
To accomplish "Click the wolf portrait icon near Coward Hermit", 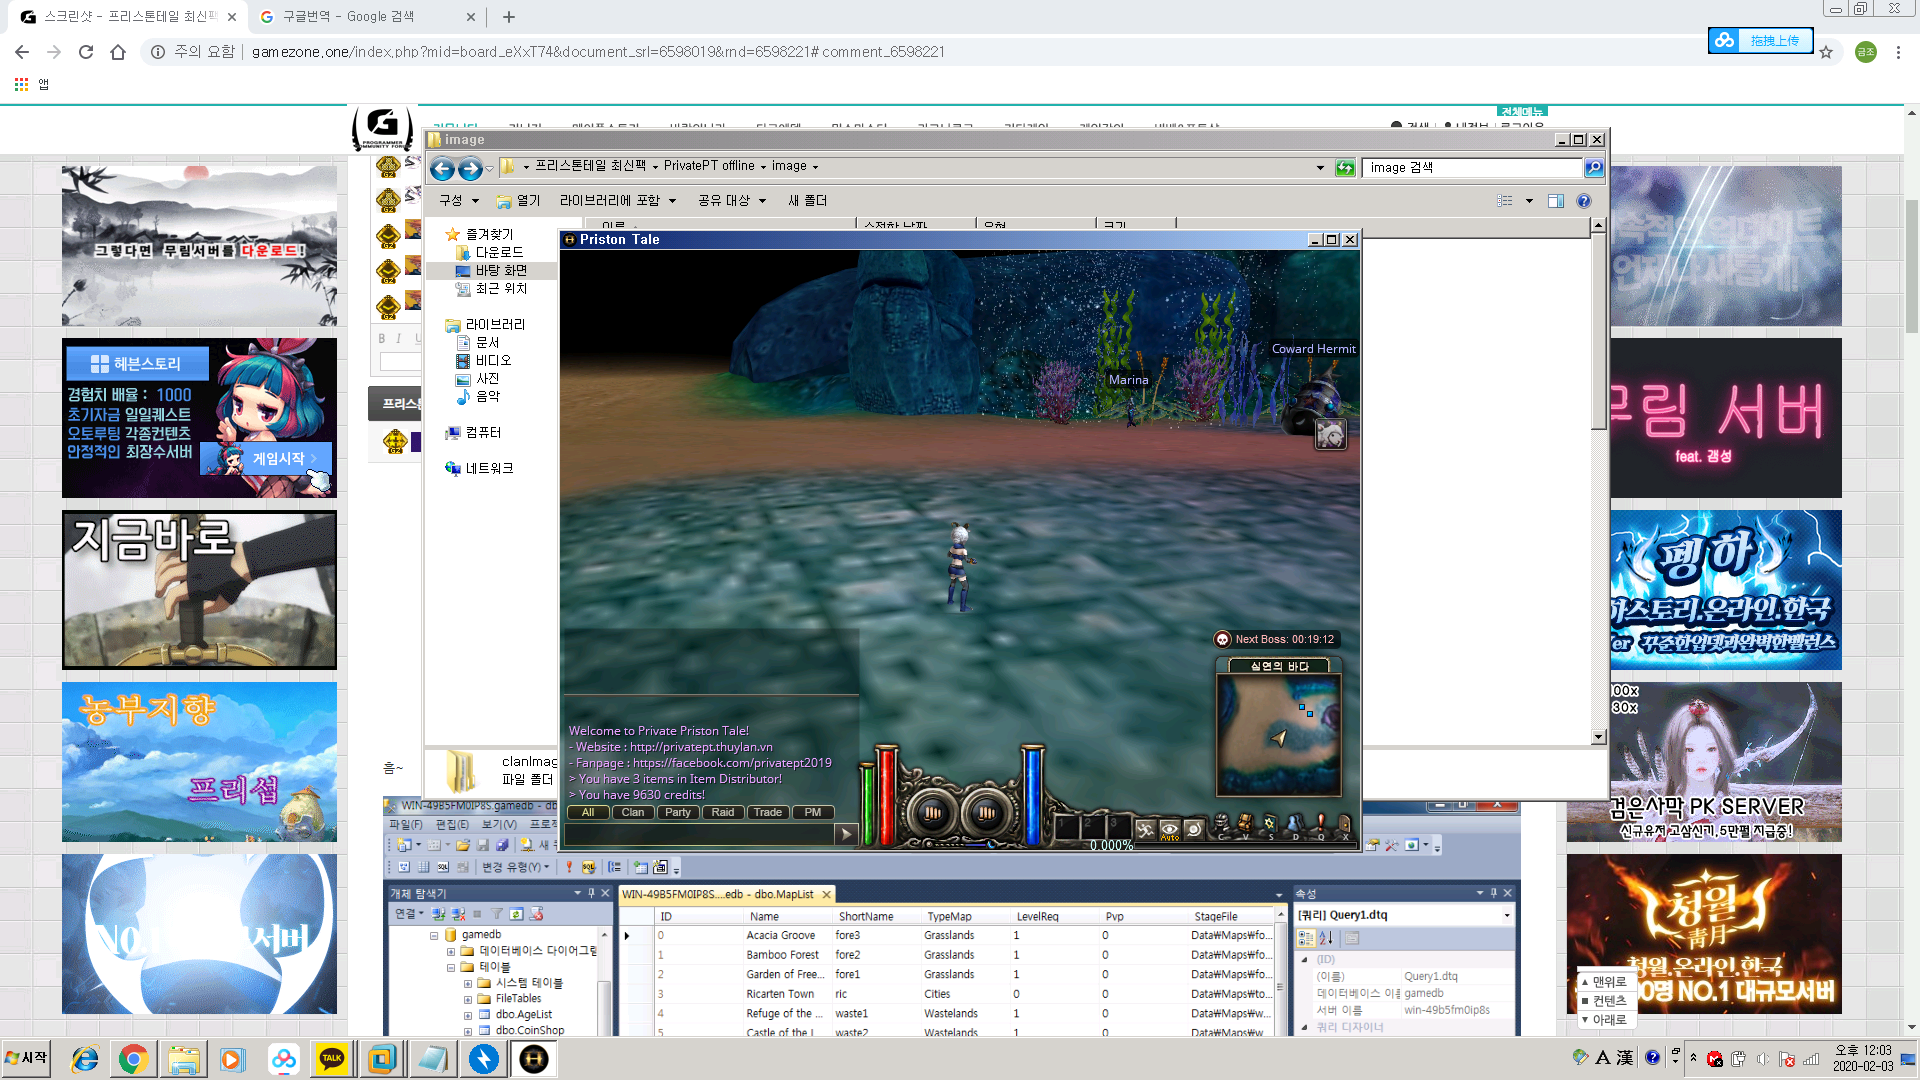I will [1330, 434].
